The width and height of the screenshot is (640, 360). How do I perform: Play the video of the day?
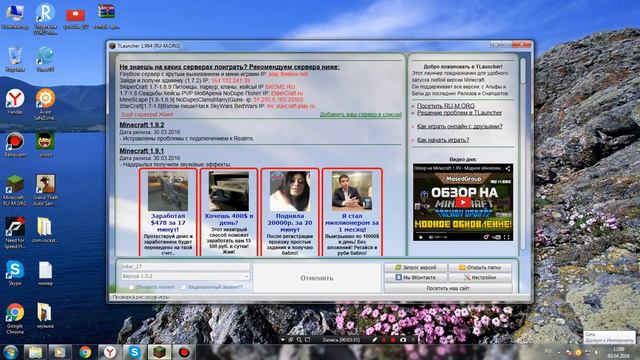tap(463, 202)
